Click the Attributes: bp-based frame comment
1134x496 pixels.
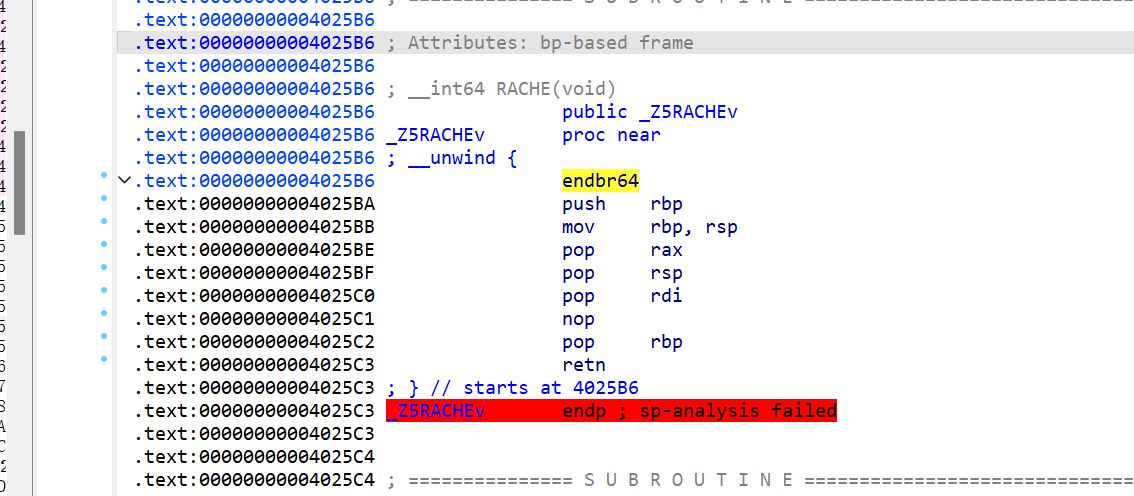[550, 43]
